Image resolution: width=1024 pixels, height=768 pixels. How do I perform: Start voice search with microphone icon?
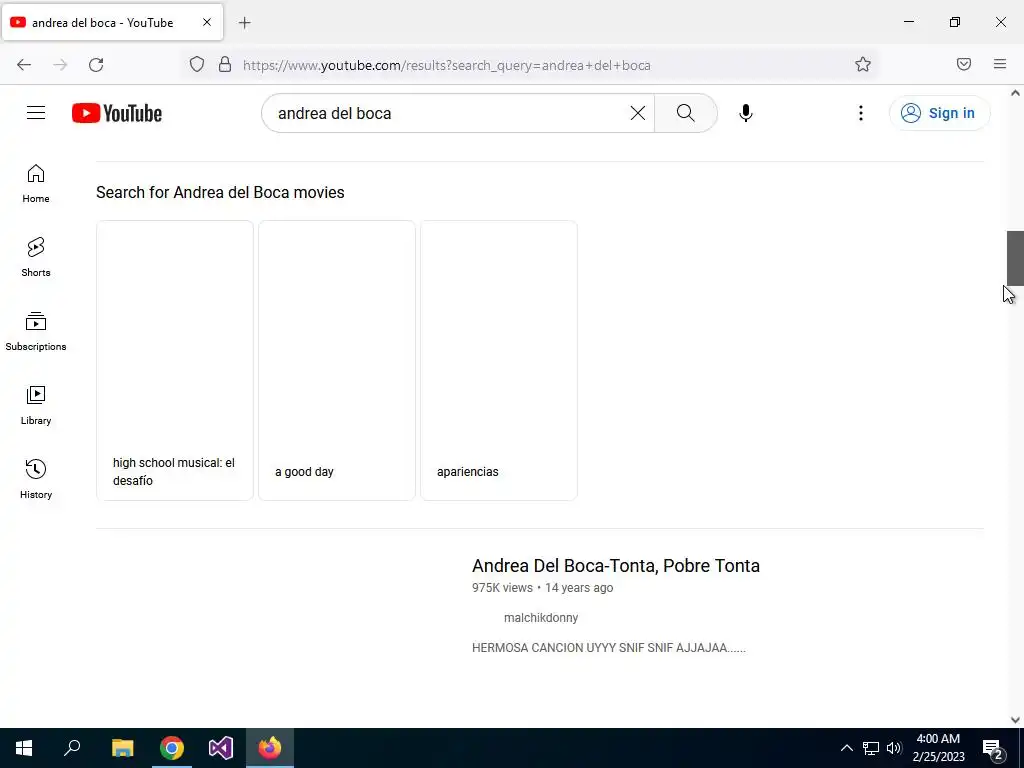[746, 113]
